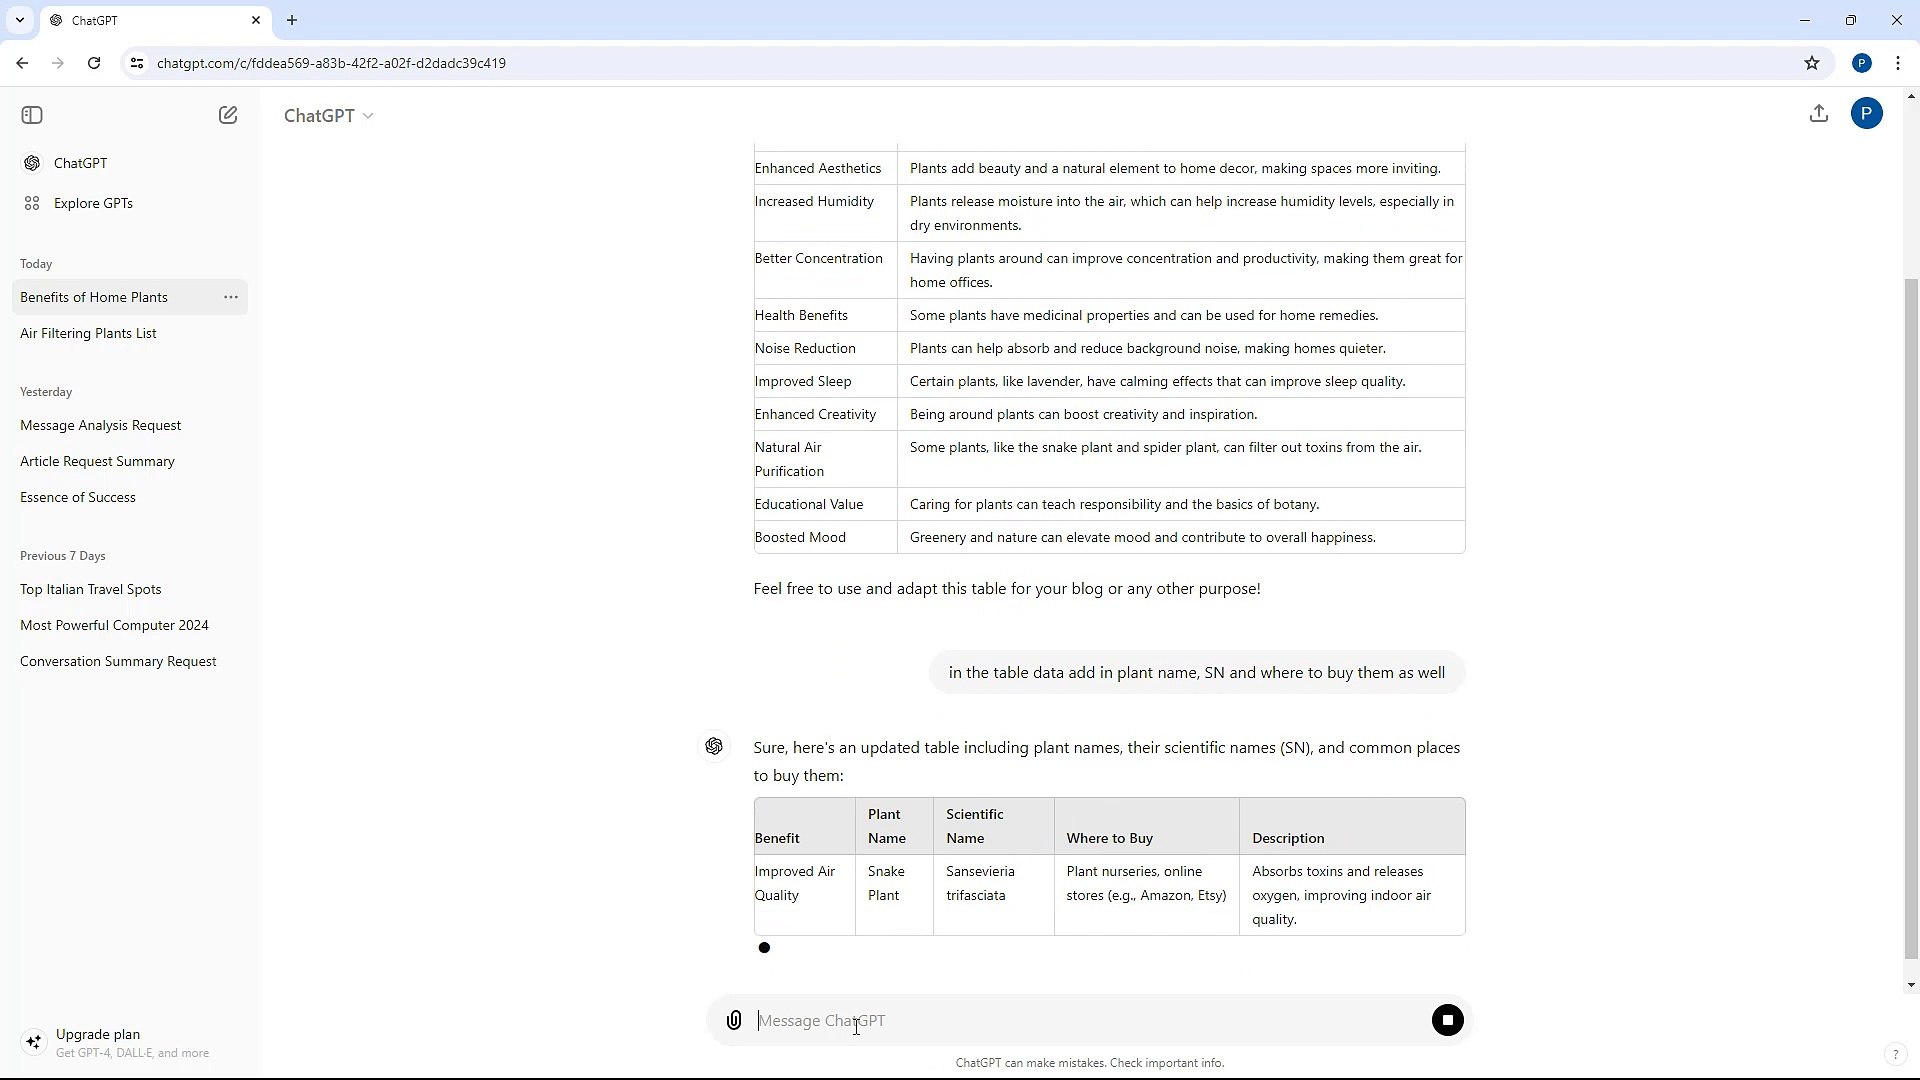The image size is (1920, 1080).
Task: Open the Air Filtering Plants List conversation
Action: tap(88, 332)
